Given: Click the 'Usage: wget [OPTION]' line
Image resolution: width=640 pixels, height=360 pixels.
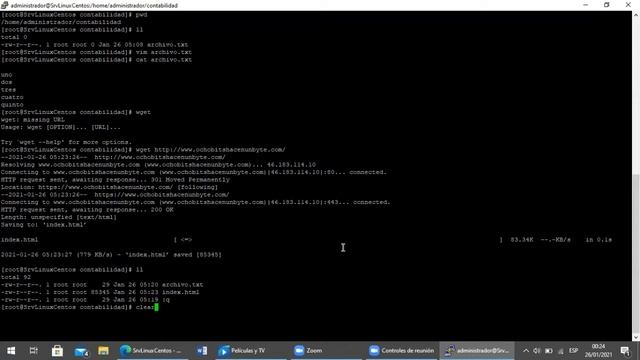Looking at the screenshot, I should [x=60, y=127].
